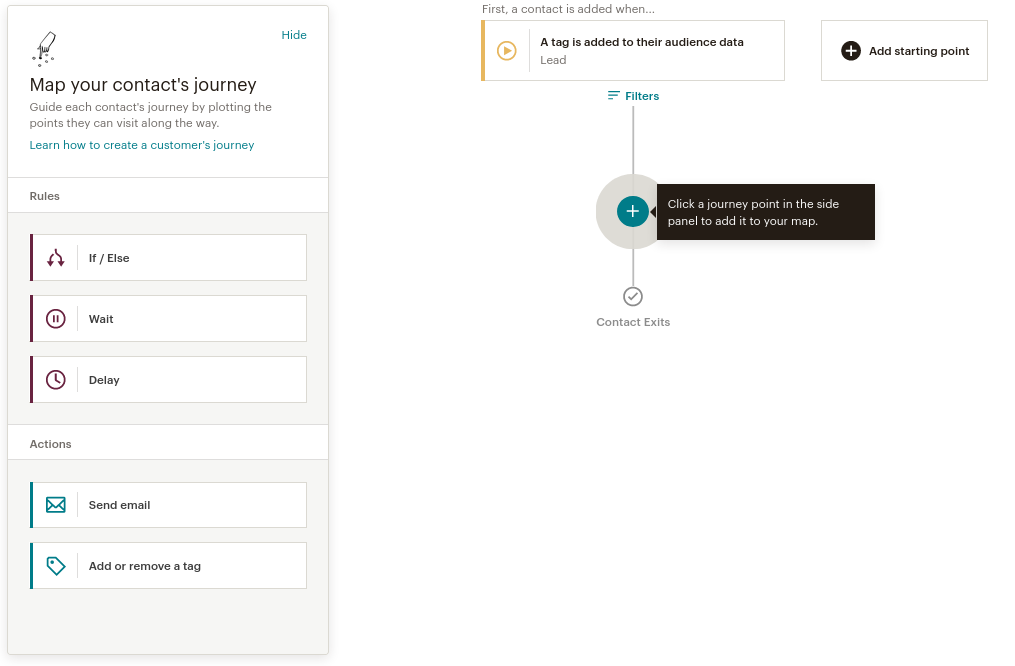Click the Contact Exits checkmark icon
The width and height of the screenshot is (1015, 666).
[633, 296]
